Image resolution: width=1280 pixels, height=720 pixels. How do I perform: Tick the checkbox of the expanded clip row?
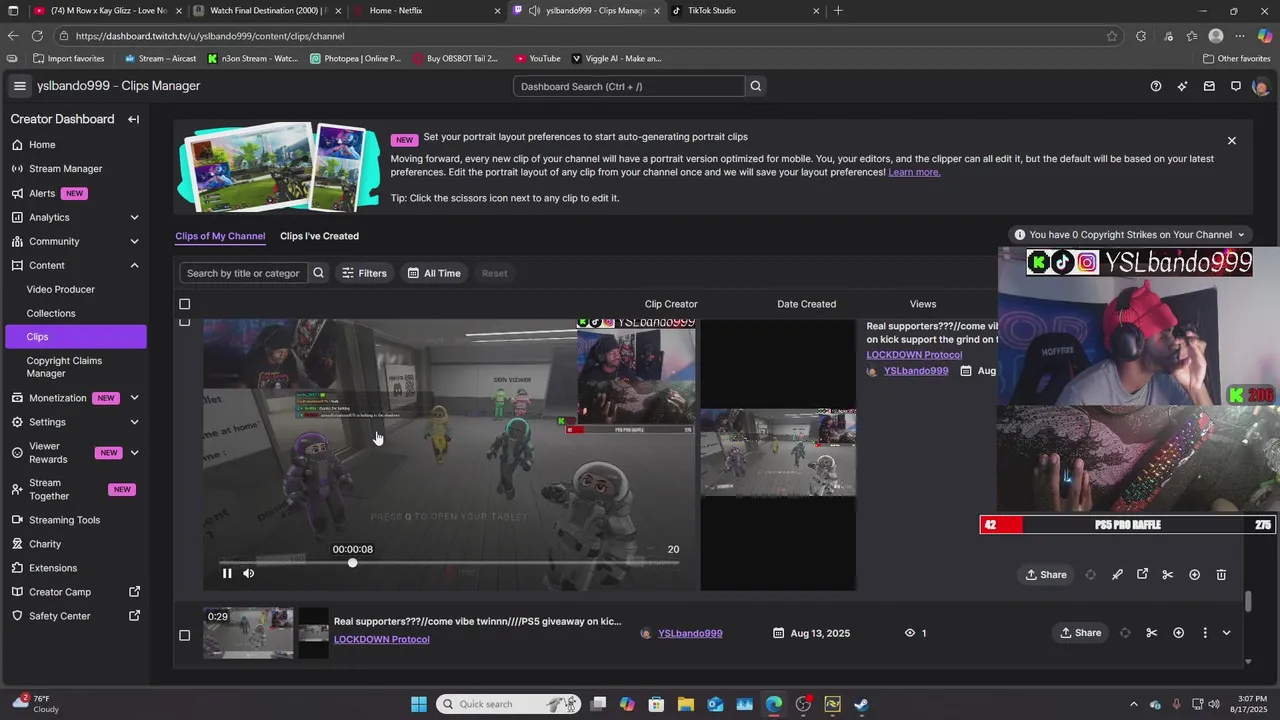184,322
